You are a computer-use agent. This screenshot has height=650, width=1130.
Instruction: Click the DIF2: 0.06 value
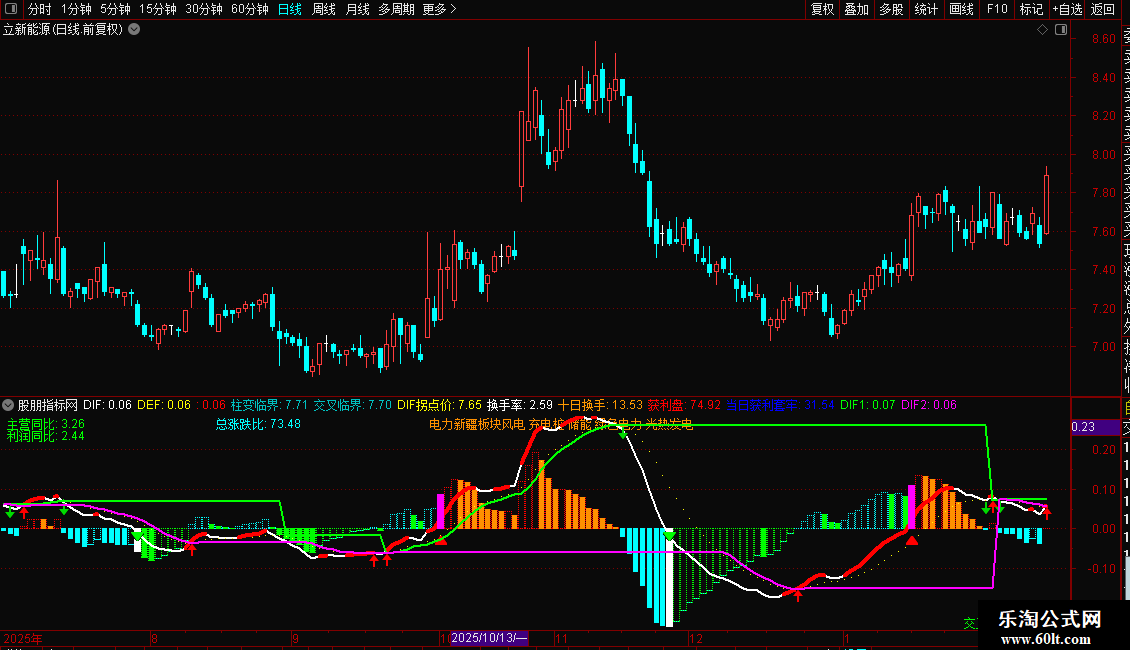click(929, 405)
